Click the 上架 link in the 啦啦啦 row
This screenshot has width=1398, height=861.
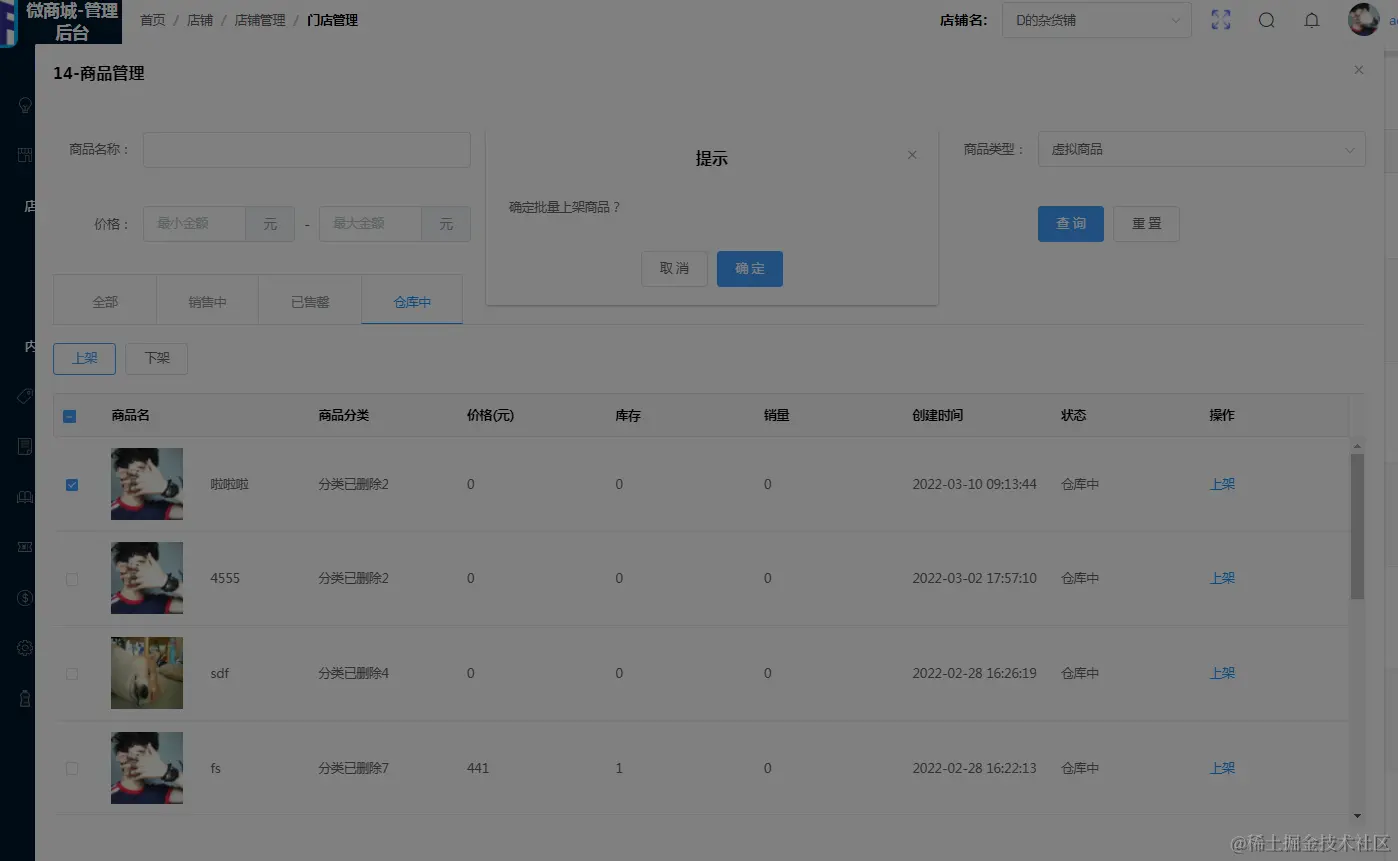tap(1222, 484)
